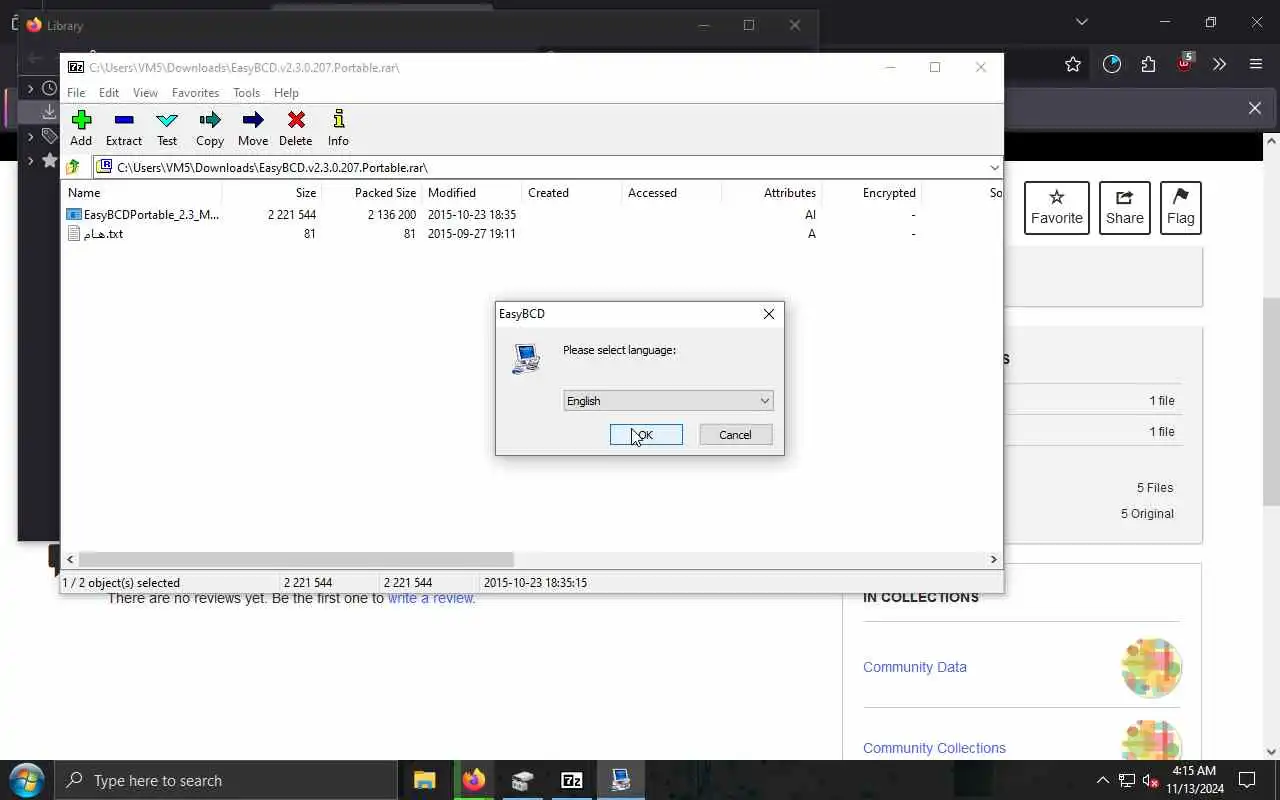Open muted volume icon in system tray
The image size is (1280, 800).
click(x=1151, y=780)
